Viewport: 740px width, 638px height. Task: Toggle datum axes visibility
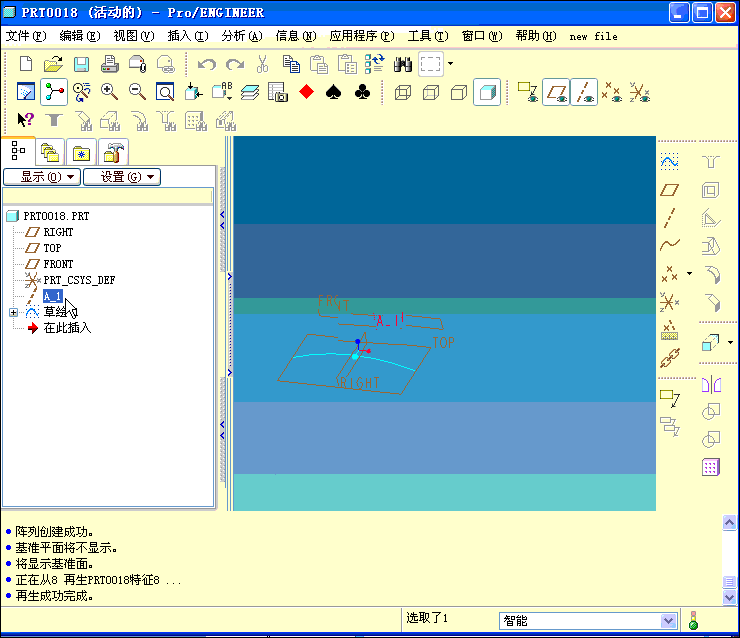[x=584, y=92]
